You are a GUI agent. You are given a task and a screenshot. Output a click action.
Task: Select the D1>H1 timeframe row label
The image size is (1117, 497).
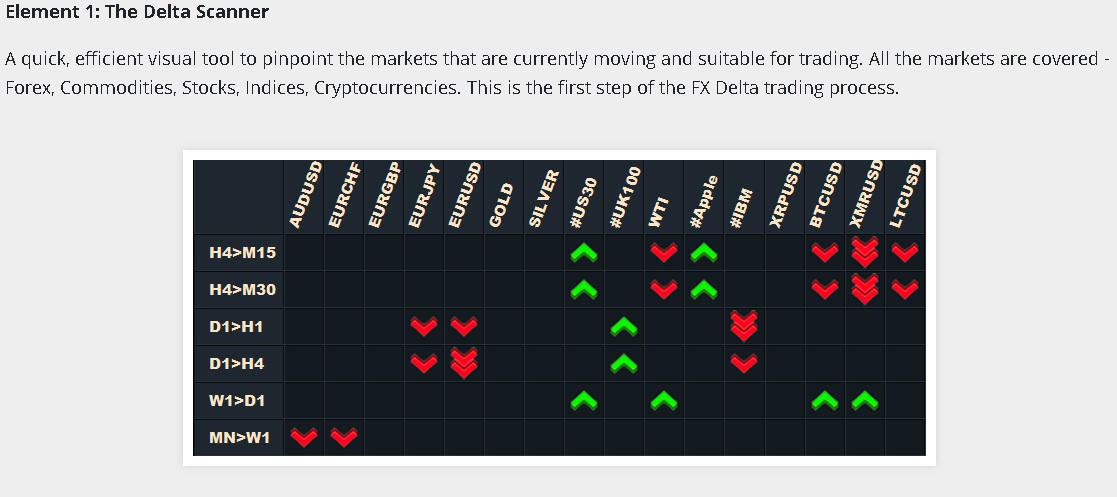point(236,326)
